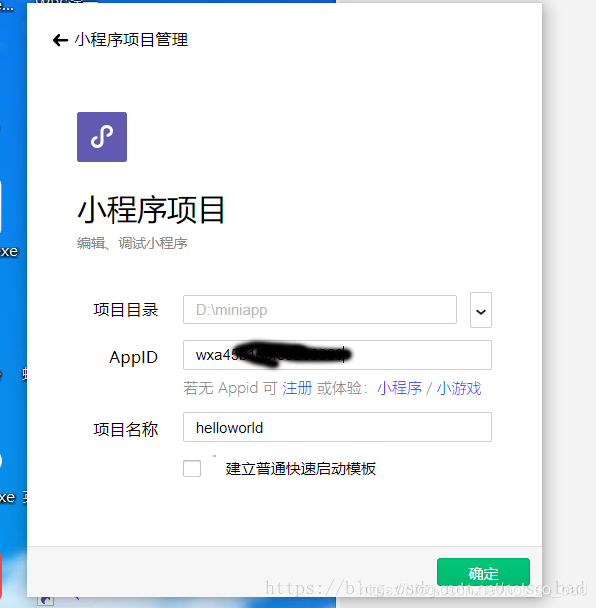The image size is (596, 608).
Task: Click the 编辑、调试小程序 subtitle
Action: (x=132, y=244)
